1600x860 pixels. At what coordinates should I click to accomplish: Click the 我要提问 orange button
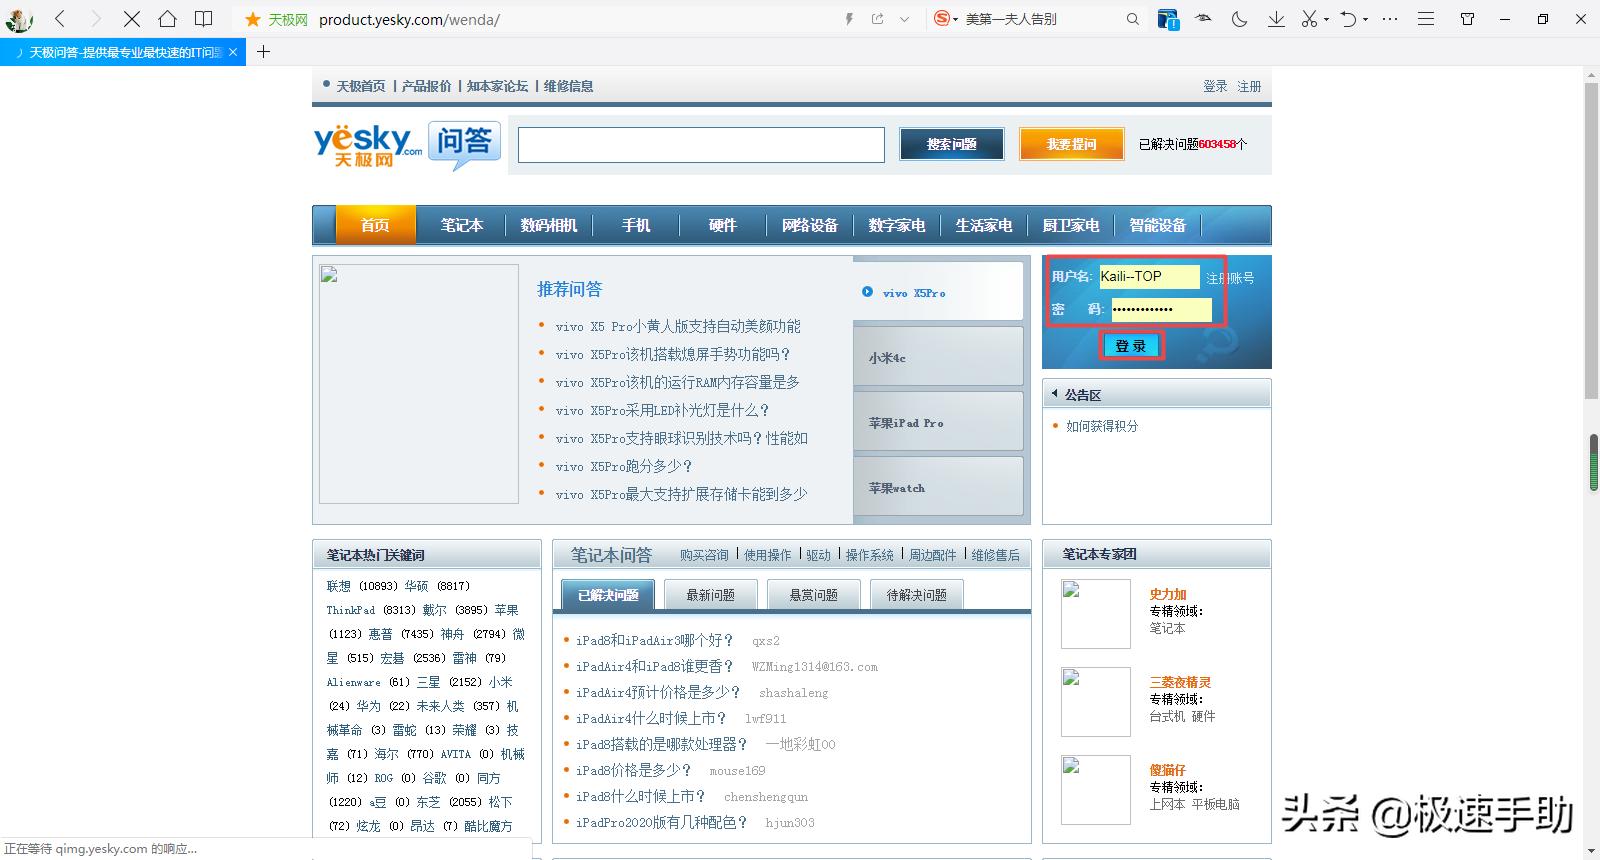(x=1071, y=144)
